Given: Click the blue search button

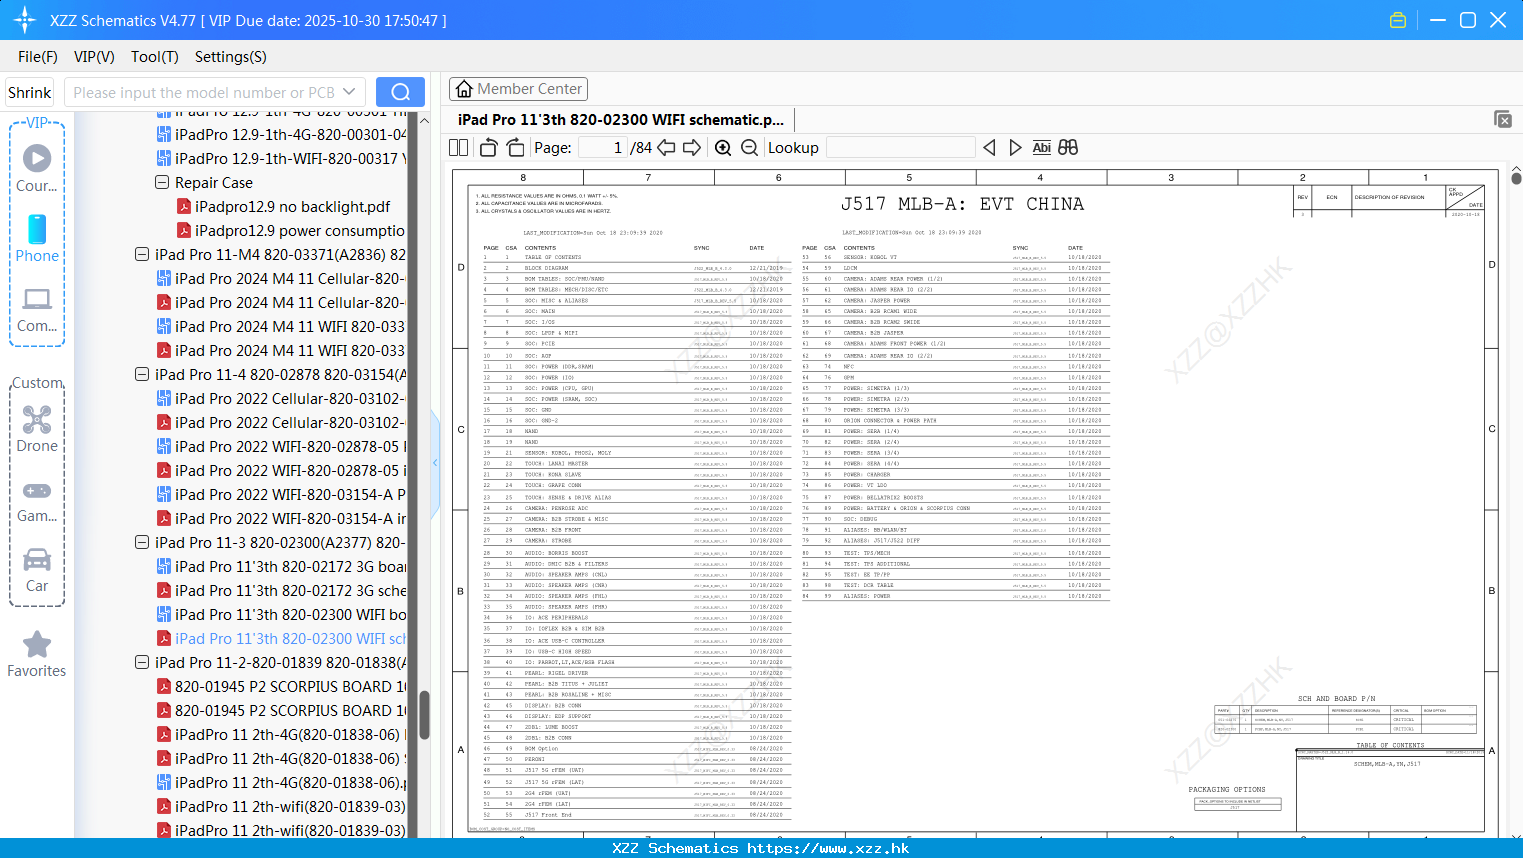Looking at the screenshot, I should tap(400, 92).
